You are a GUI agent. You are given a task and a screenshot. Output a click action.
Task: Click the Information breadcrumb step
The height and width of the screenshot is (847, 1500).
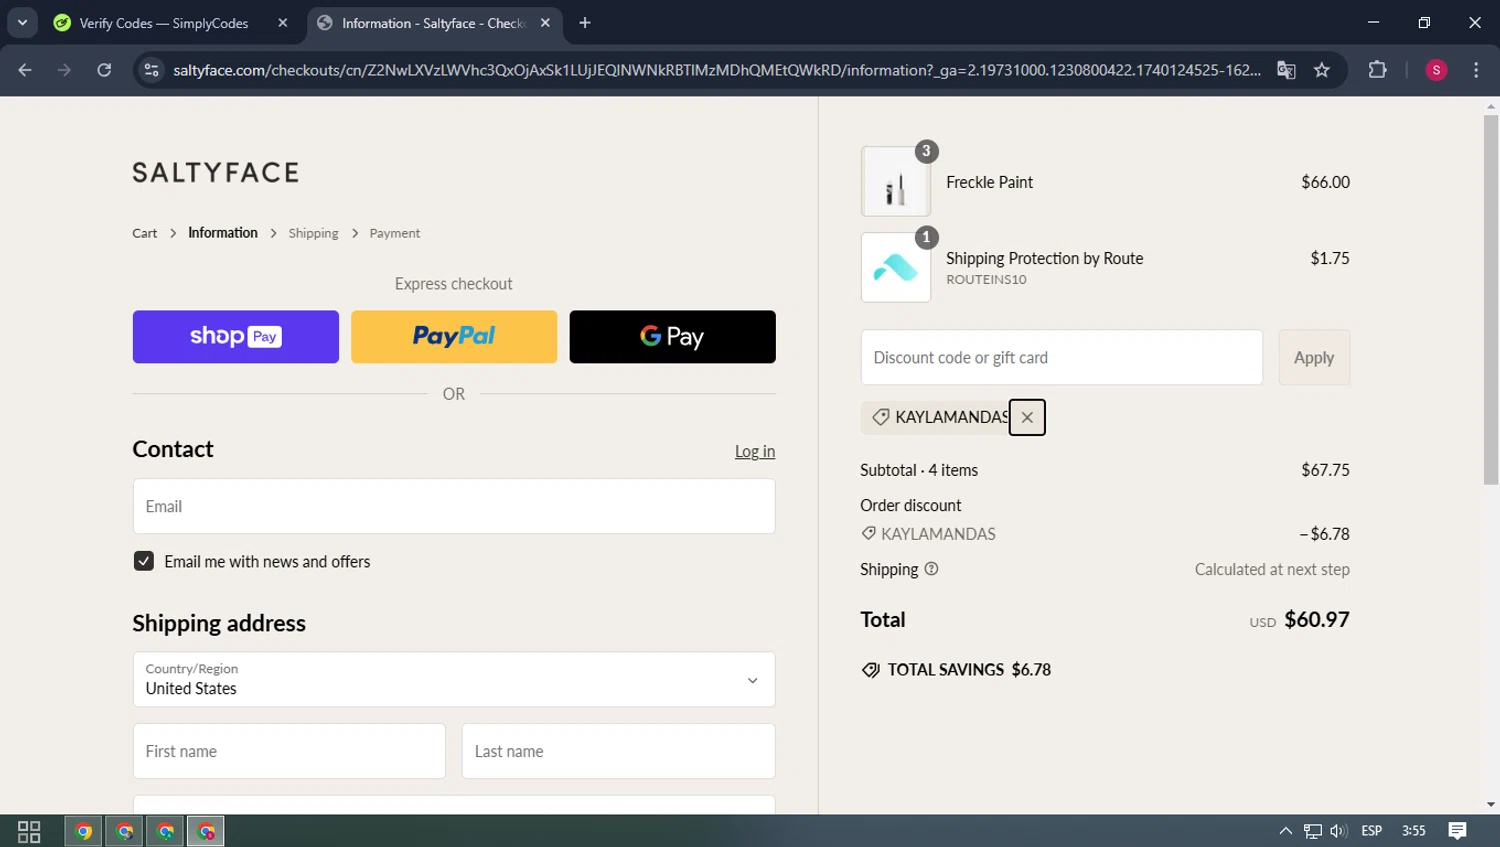[223, 232]
